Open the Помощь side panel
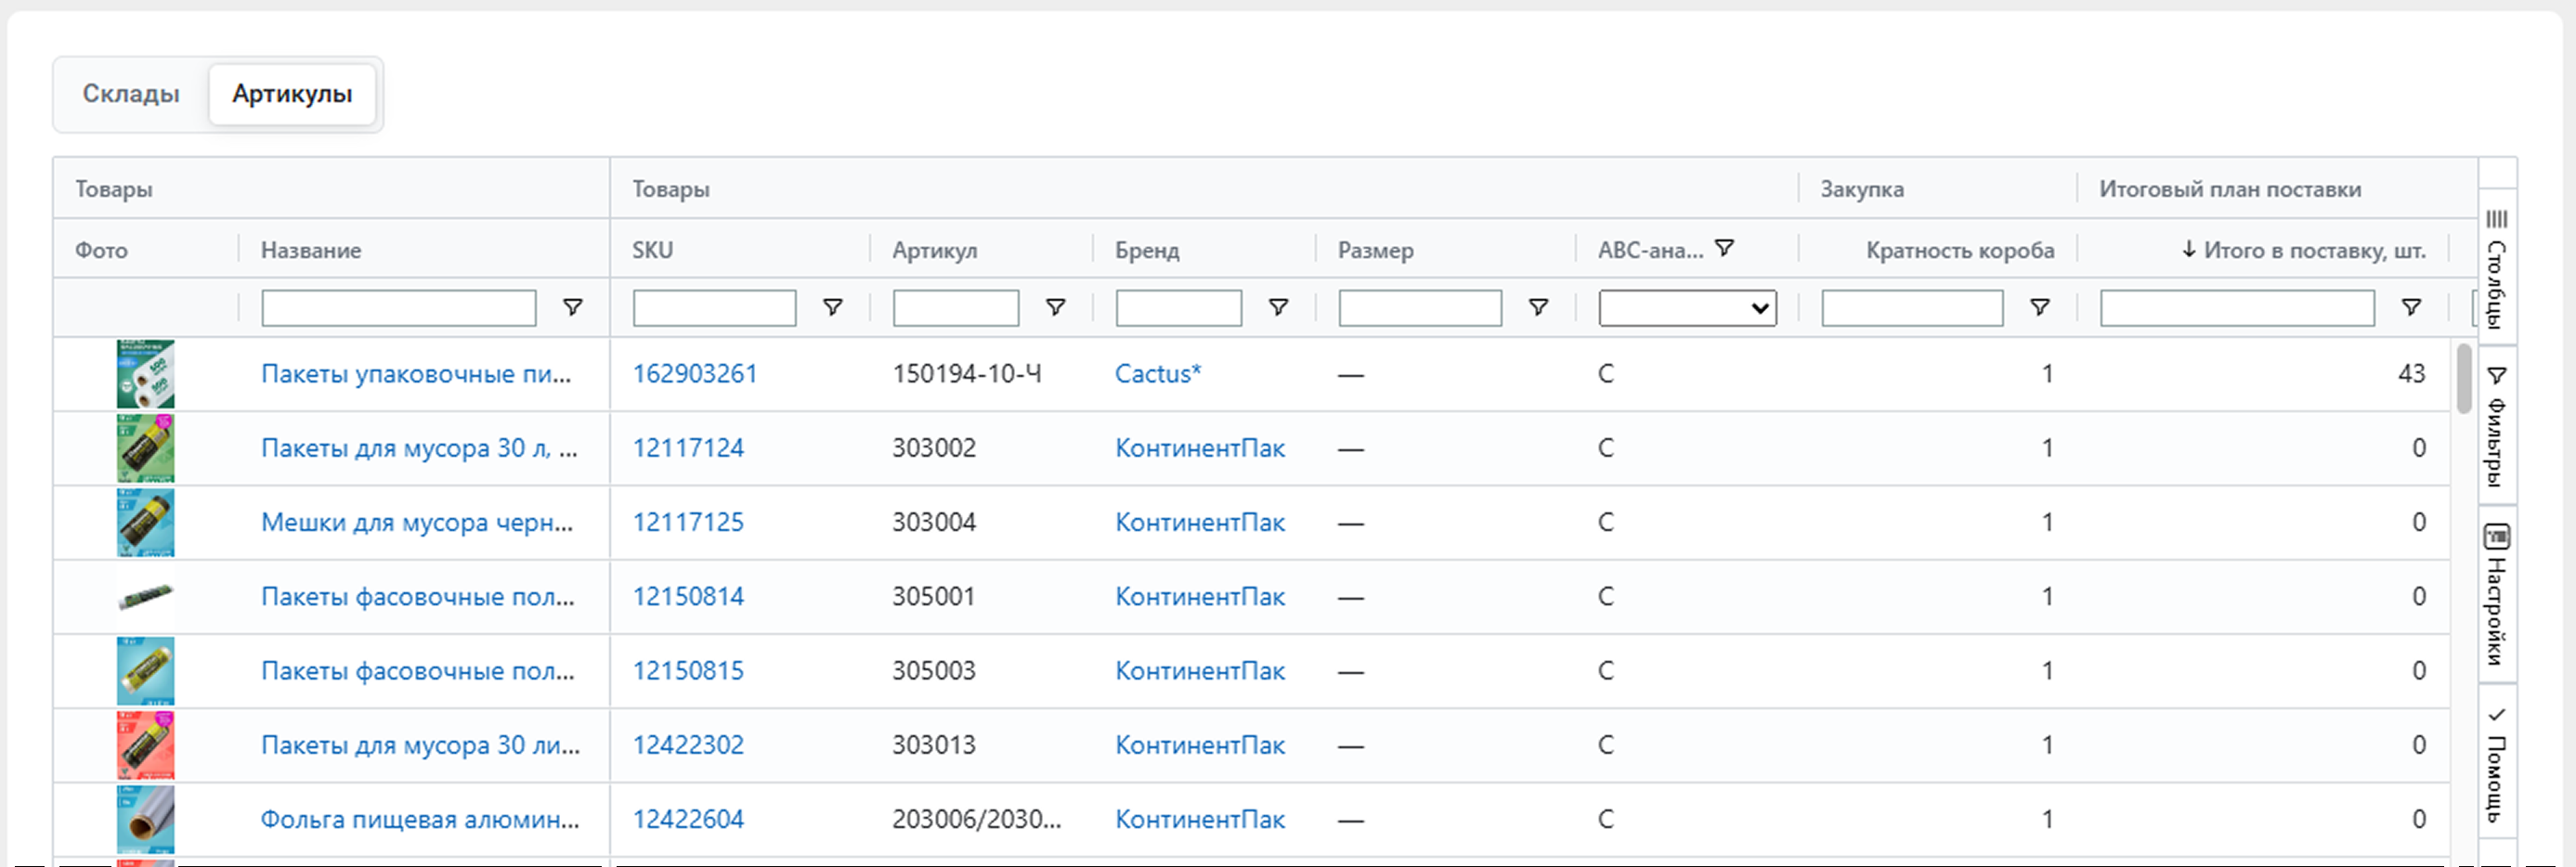 click(2496, 764)
